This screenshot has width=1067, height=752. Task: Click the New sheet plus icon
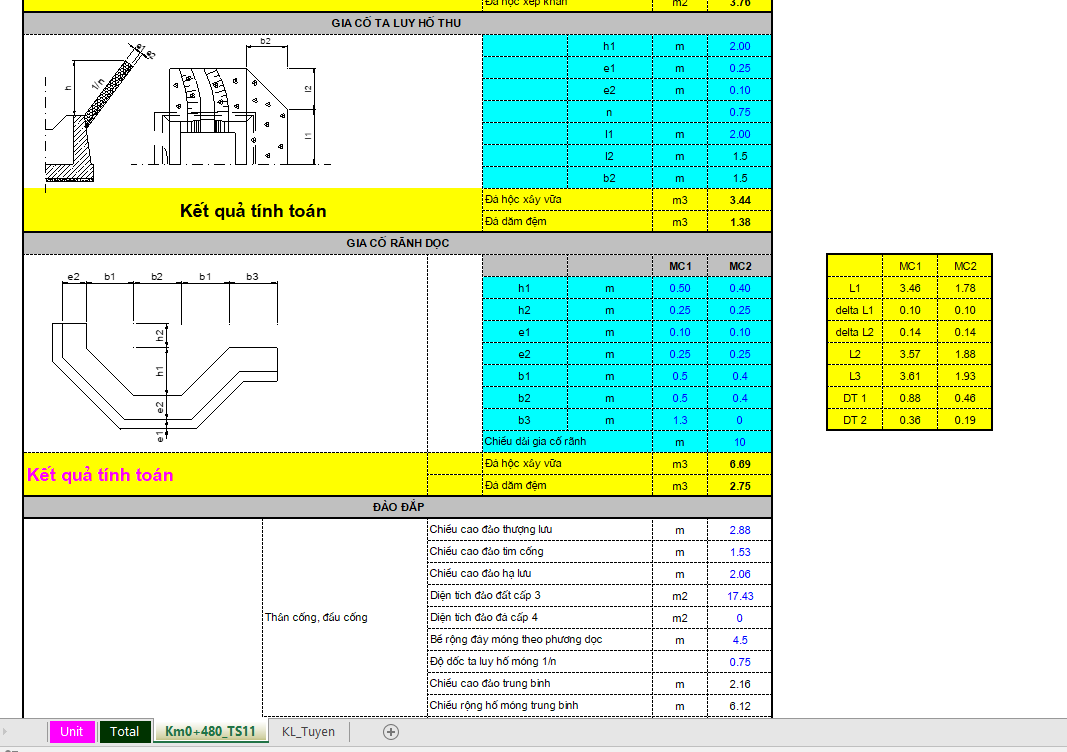pos(391,731)
